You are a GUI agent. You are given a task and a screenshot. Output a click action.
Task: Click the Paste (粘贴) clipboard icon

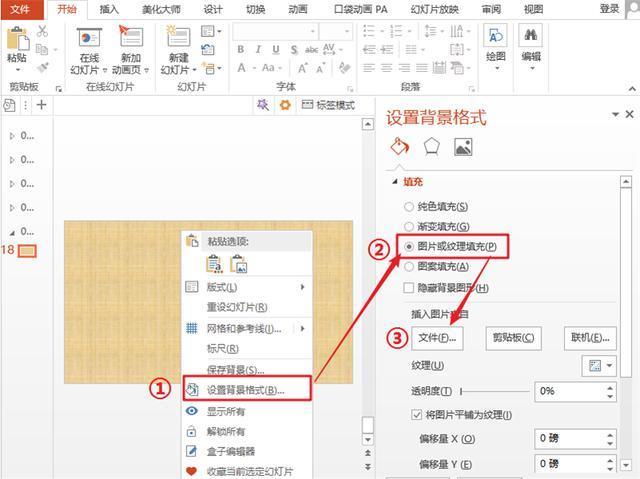[x=18, y=39]
